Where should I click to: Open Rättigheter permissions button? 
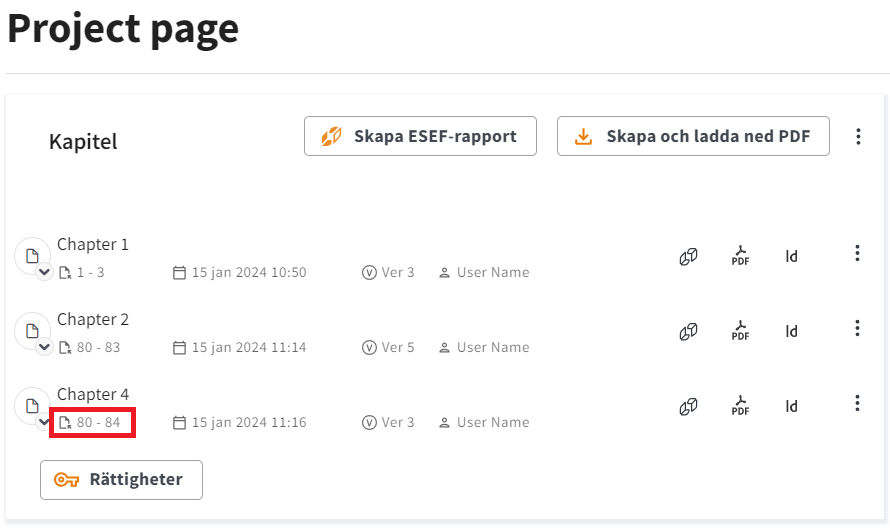click(121, 480)
